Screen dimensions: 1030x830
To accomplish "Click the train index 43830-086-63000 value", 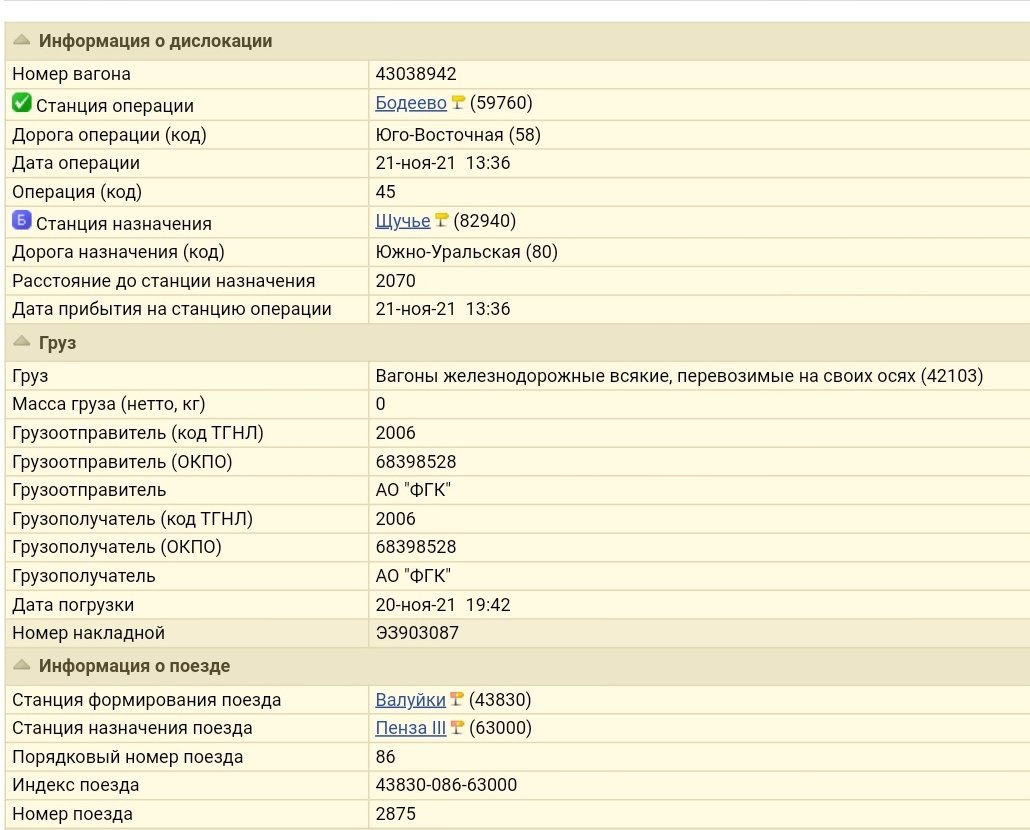I will pos(446,785).
